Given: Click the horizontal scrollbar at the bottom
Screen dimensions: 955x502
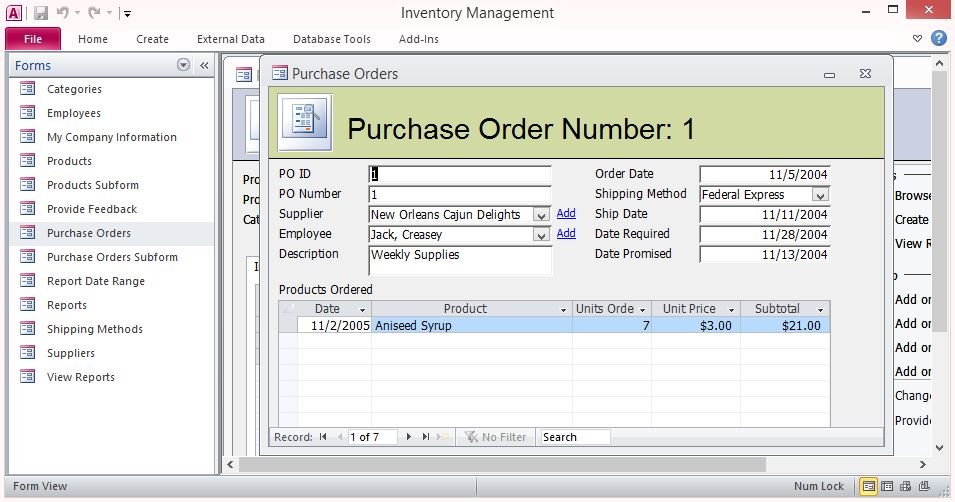Looking at the screenshot, I should tap(500, 465).
